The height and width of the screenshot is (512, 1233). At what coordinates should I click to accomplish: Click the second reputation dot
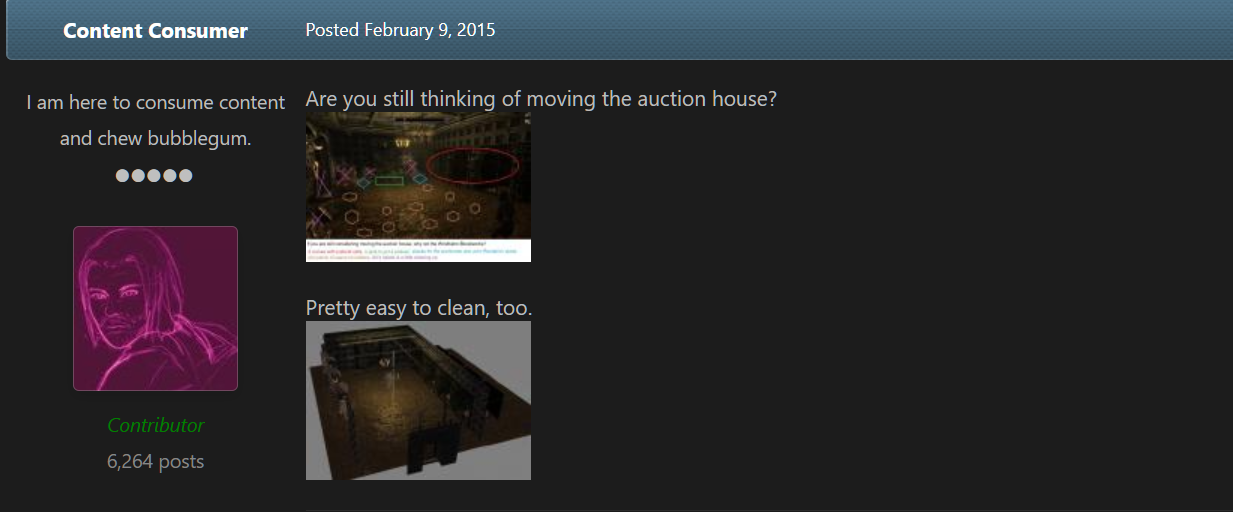[138, 176]
